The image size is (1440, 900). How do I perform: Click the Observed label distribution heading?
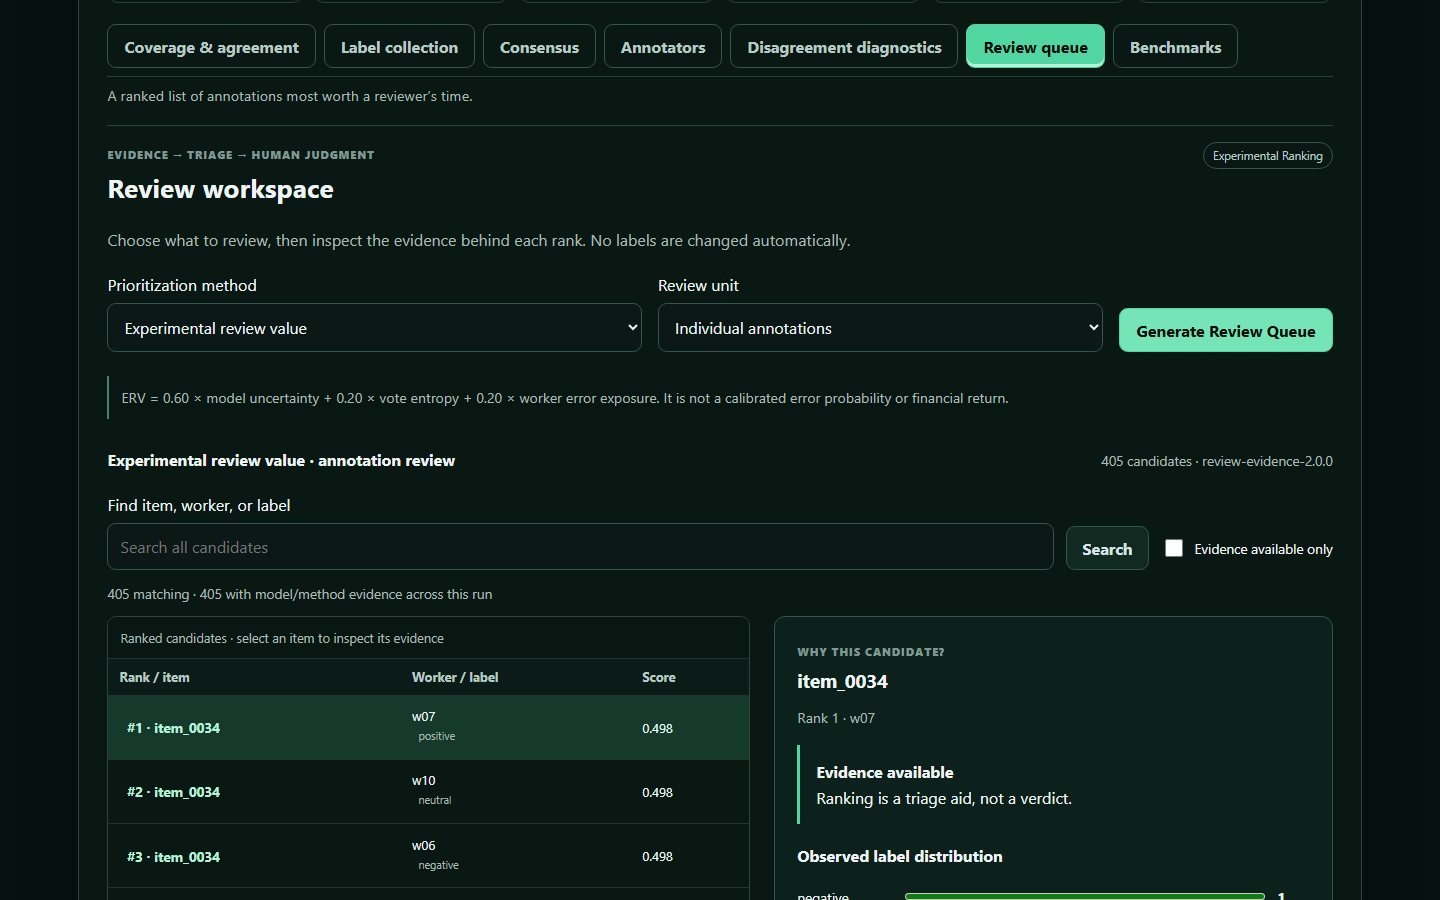click(899, 856)
